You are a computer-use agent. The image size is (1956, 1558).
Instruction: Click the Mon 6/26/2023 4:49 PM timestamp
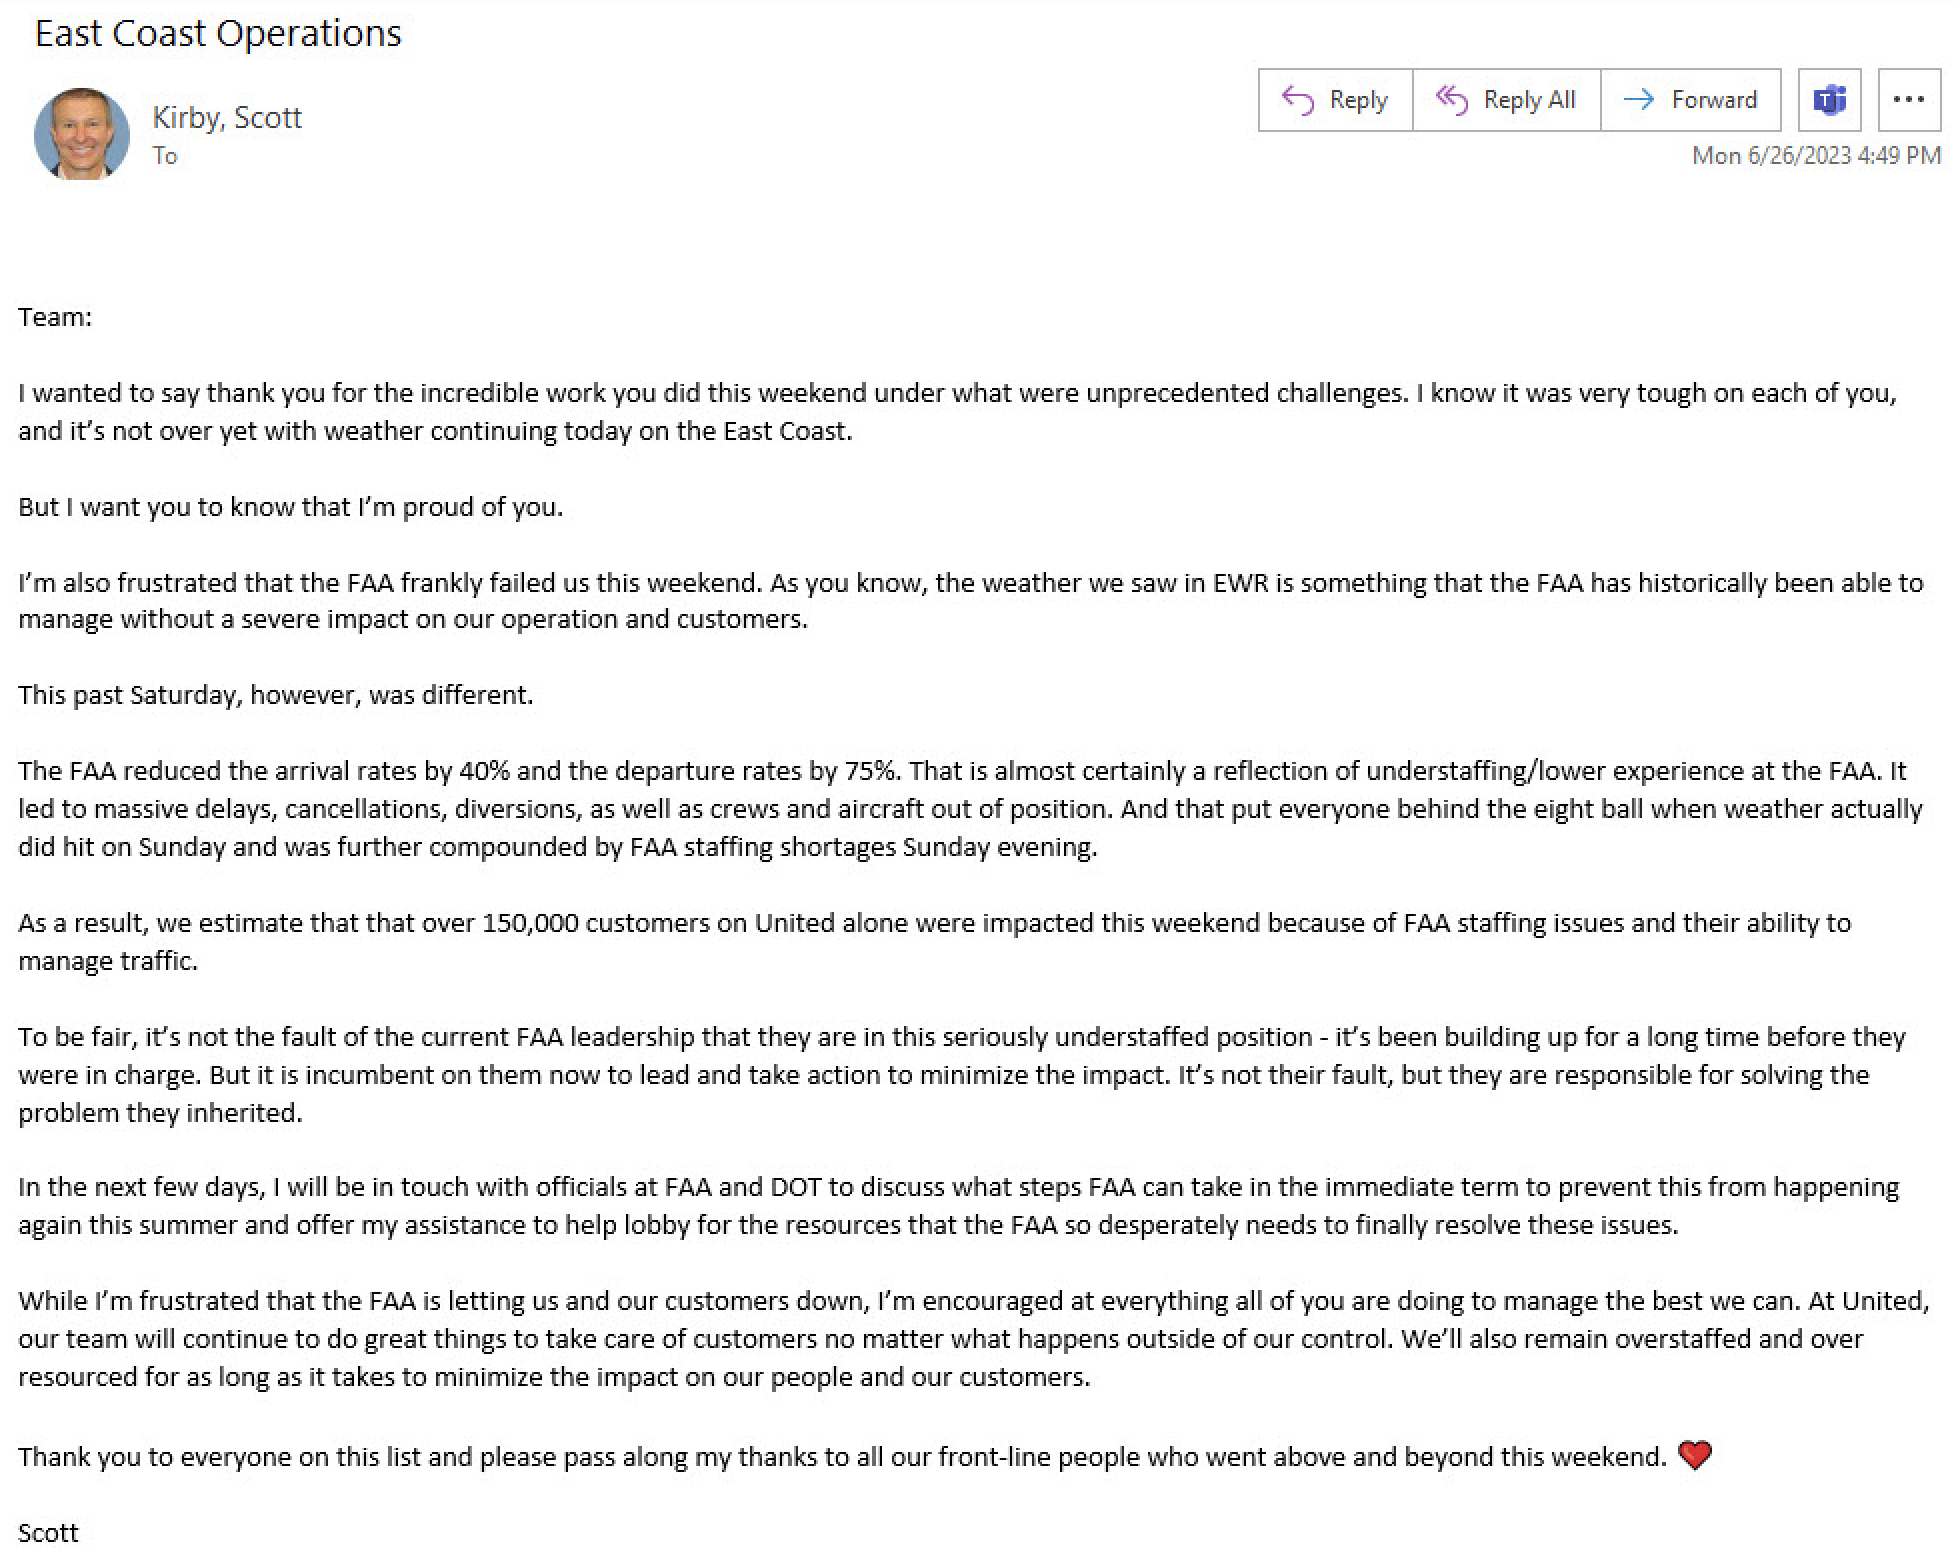point(1815,156)
